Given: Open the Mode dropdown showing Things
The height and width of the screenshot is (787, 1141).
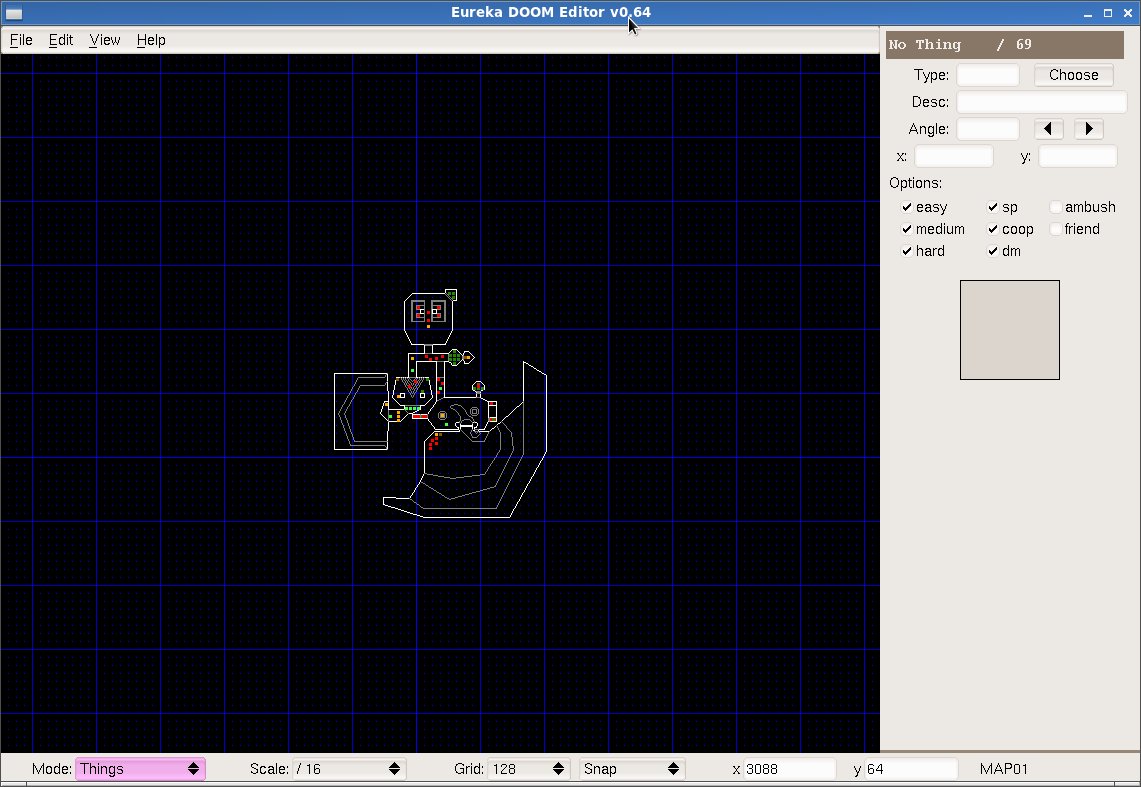Looking at the screenshot, I should [x=140, y=769].
